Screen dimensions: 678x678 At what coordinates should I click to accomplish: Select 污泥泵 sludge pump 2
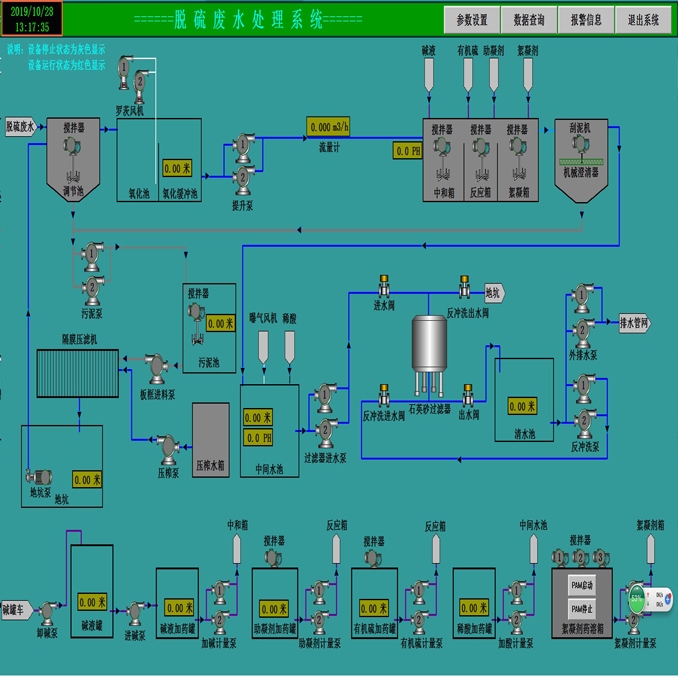92,290
